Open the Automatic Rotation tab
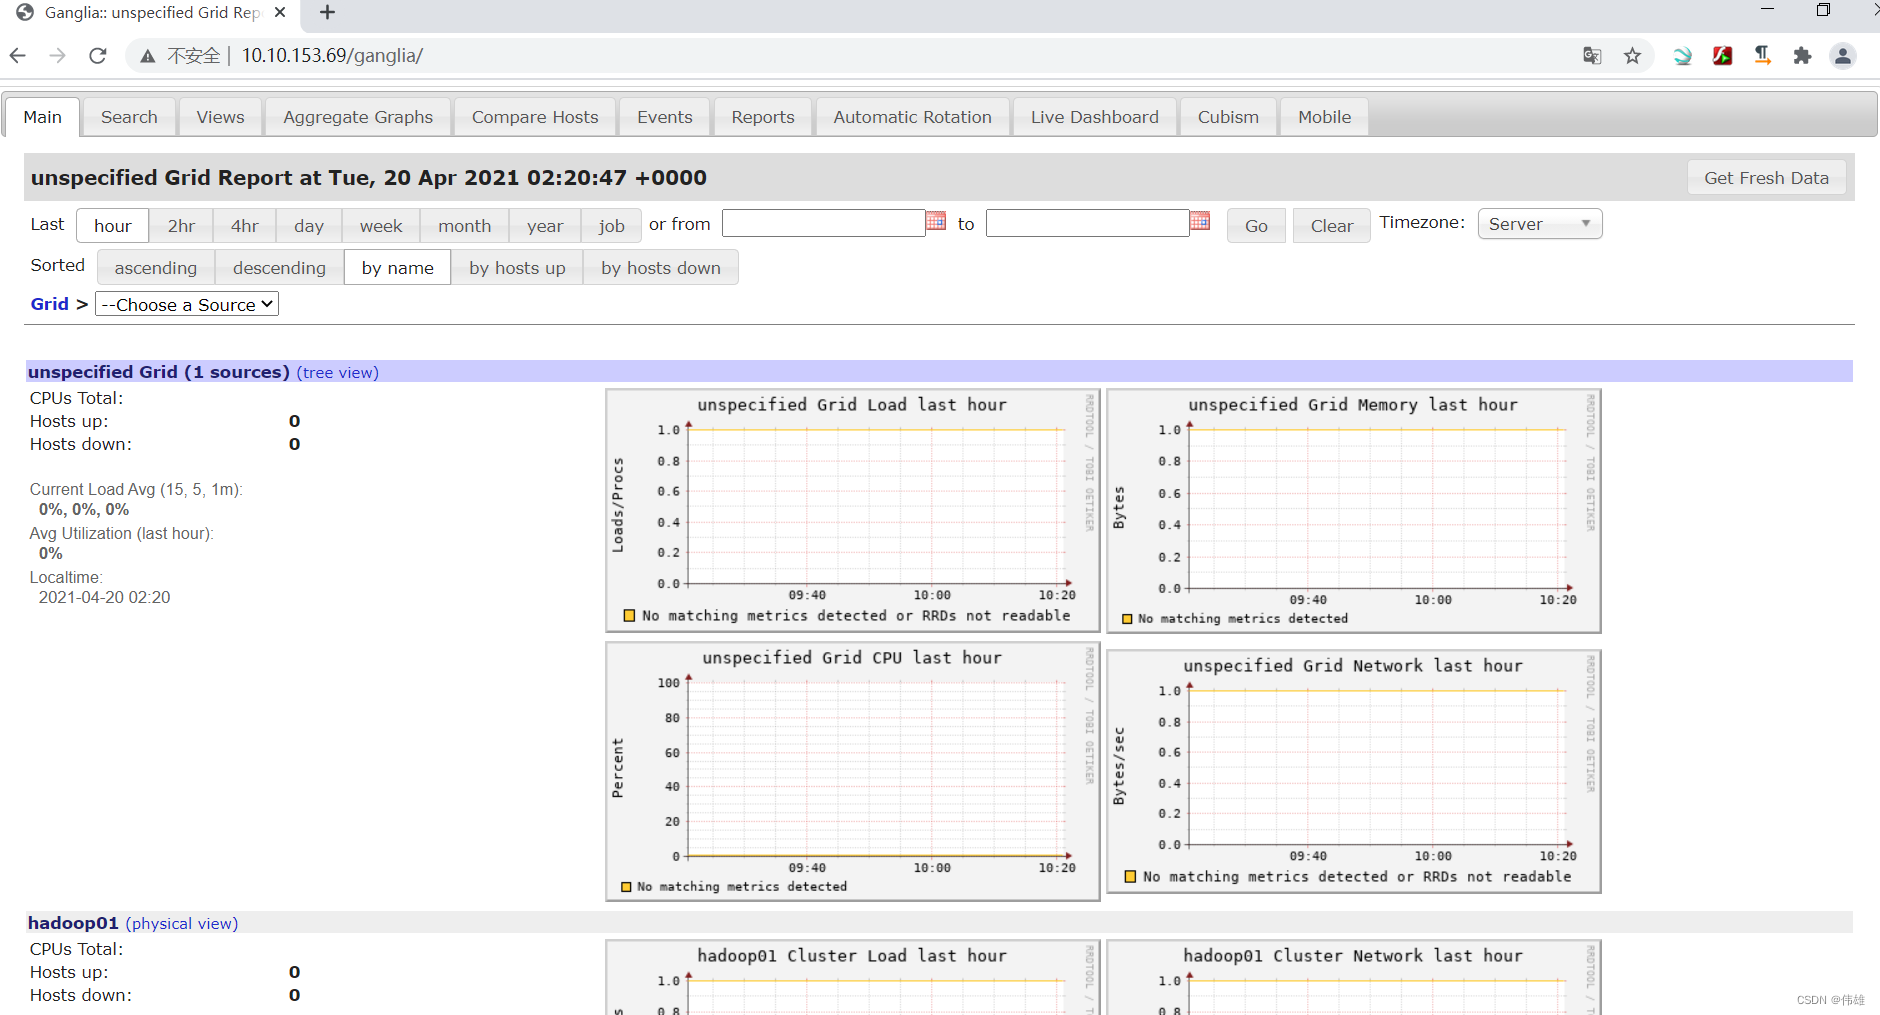This screenshot has height=1015, width=1880. pos(913,117)
